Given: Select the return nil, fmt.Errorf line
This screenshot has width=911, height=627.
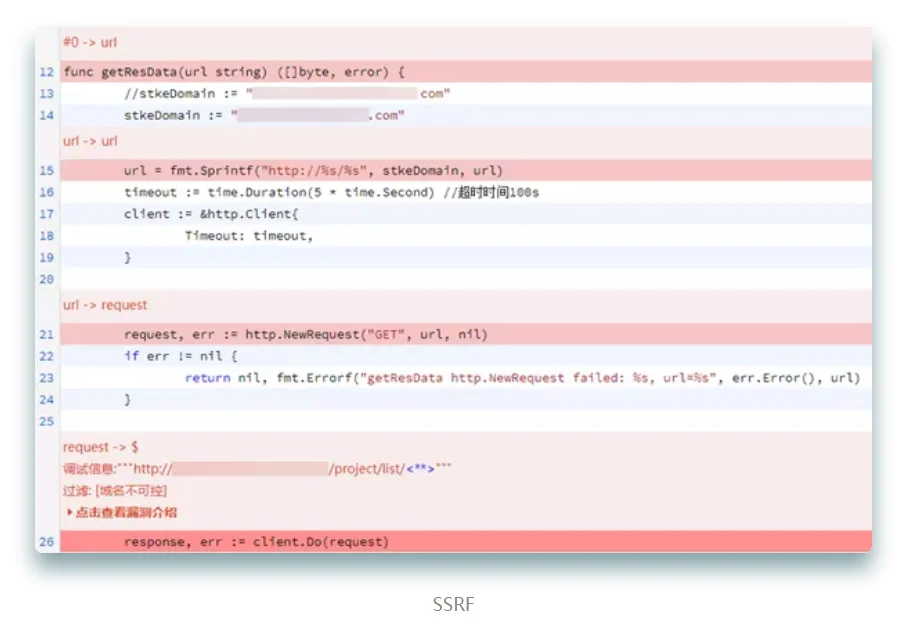Looking at the screenshot, I should pyautogui.click(x=466, y=378).
